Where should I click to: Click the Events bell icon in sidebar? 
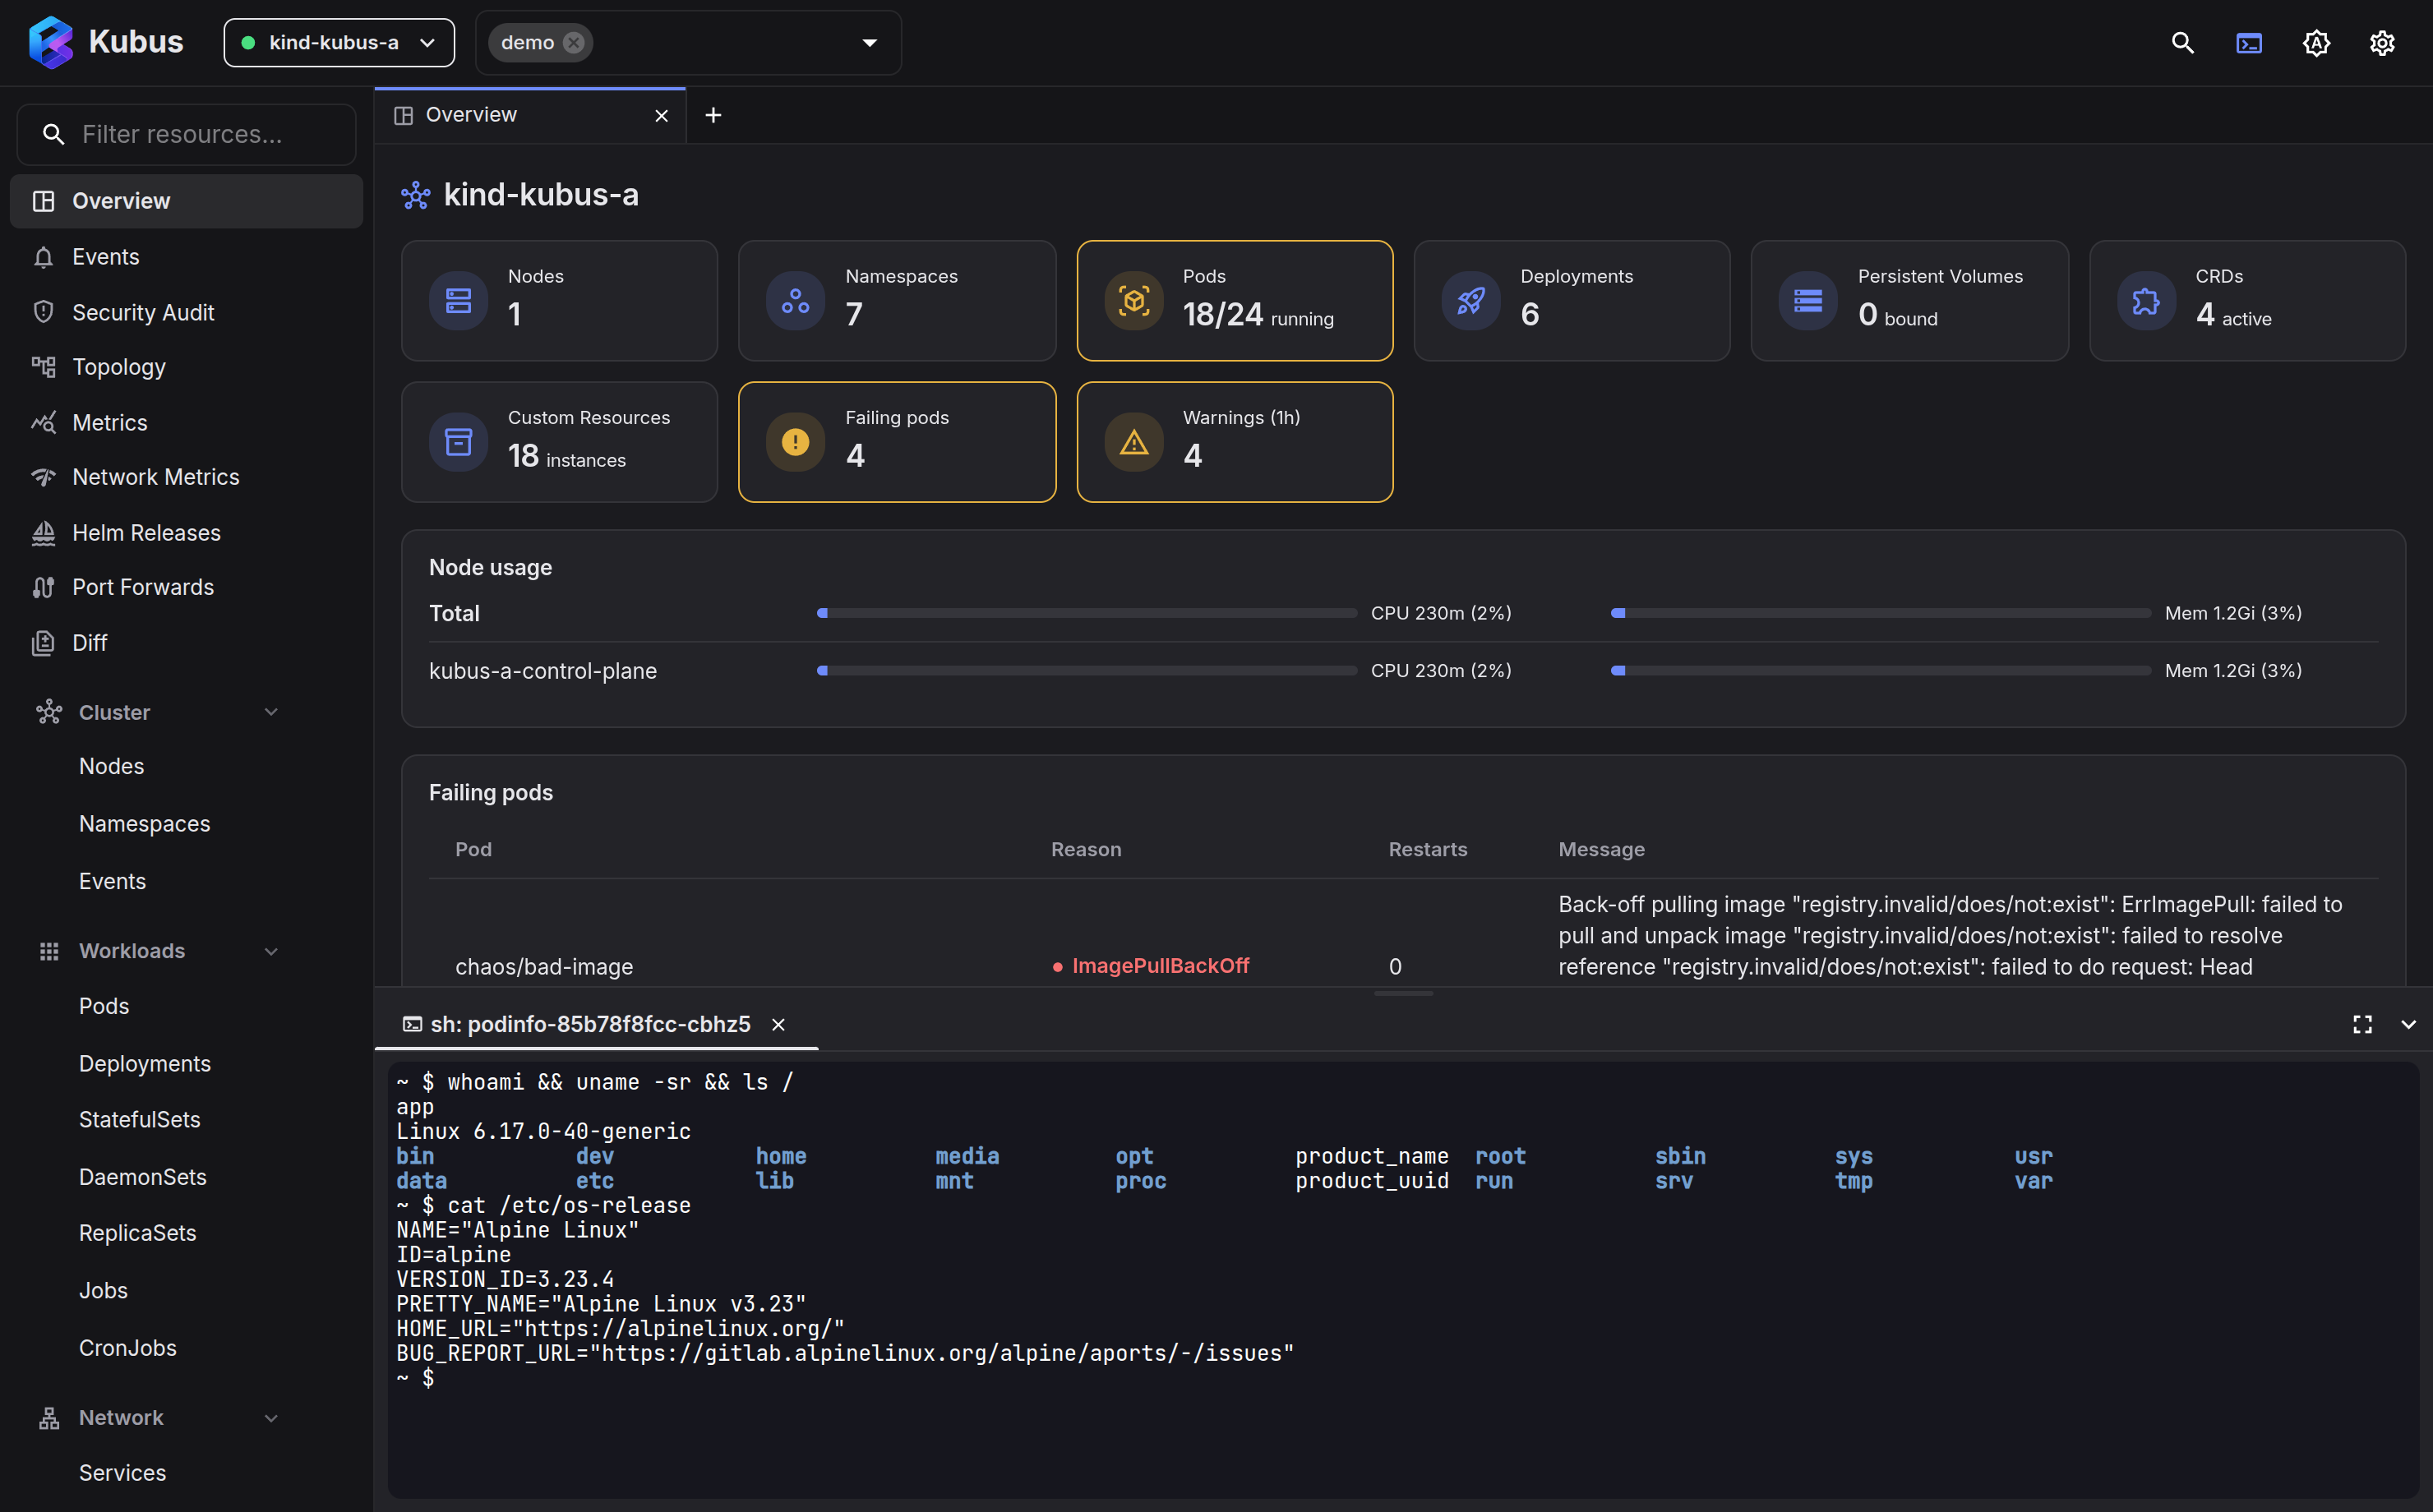(43, 258)
